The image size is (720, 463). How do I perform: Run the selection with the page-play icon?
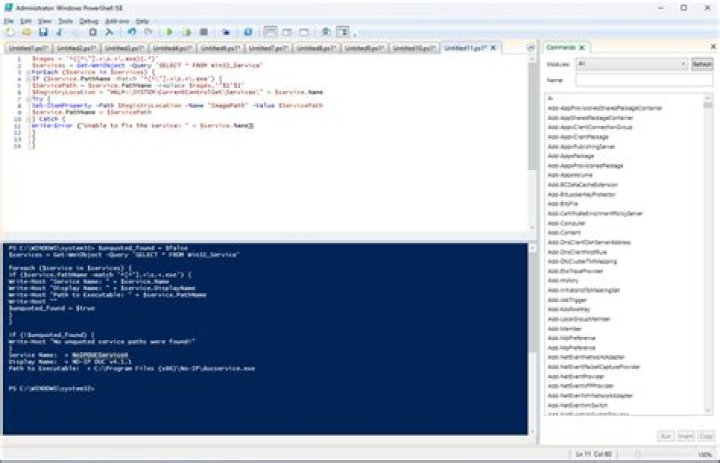pyautogui.click(x=186, y=32)
